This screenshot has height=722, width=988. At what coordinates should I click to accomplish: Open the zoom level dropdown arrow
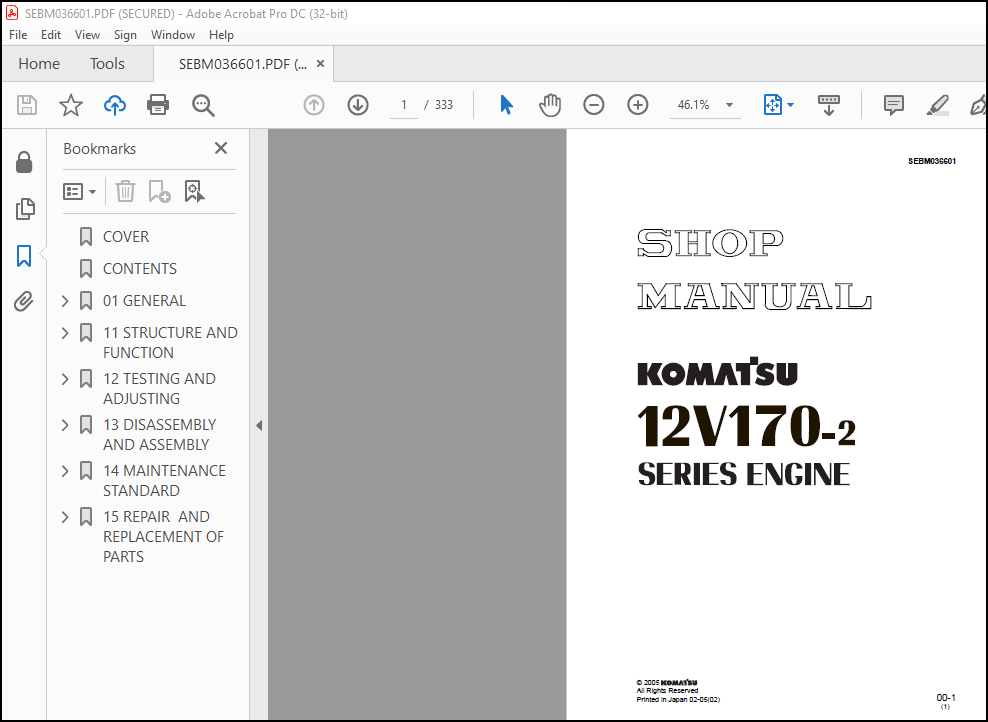729,105
